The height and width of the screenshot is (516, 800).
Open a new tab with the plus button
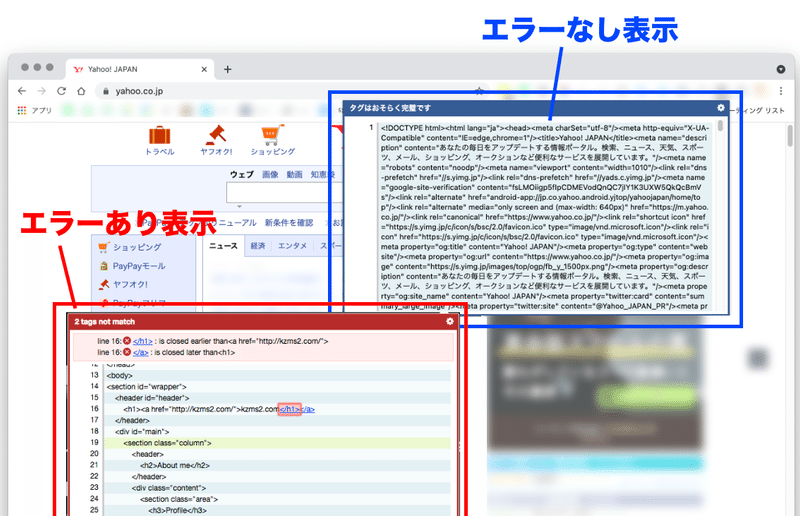(228, 69)
